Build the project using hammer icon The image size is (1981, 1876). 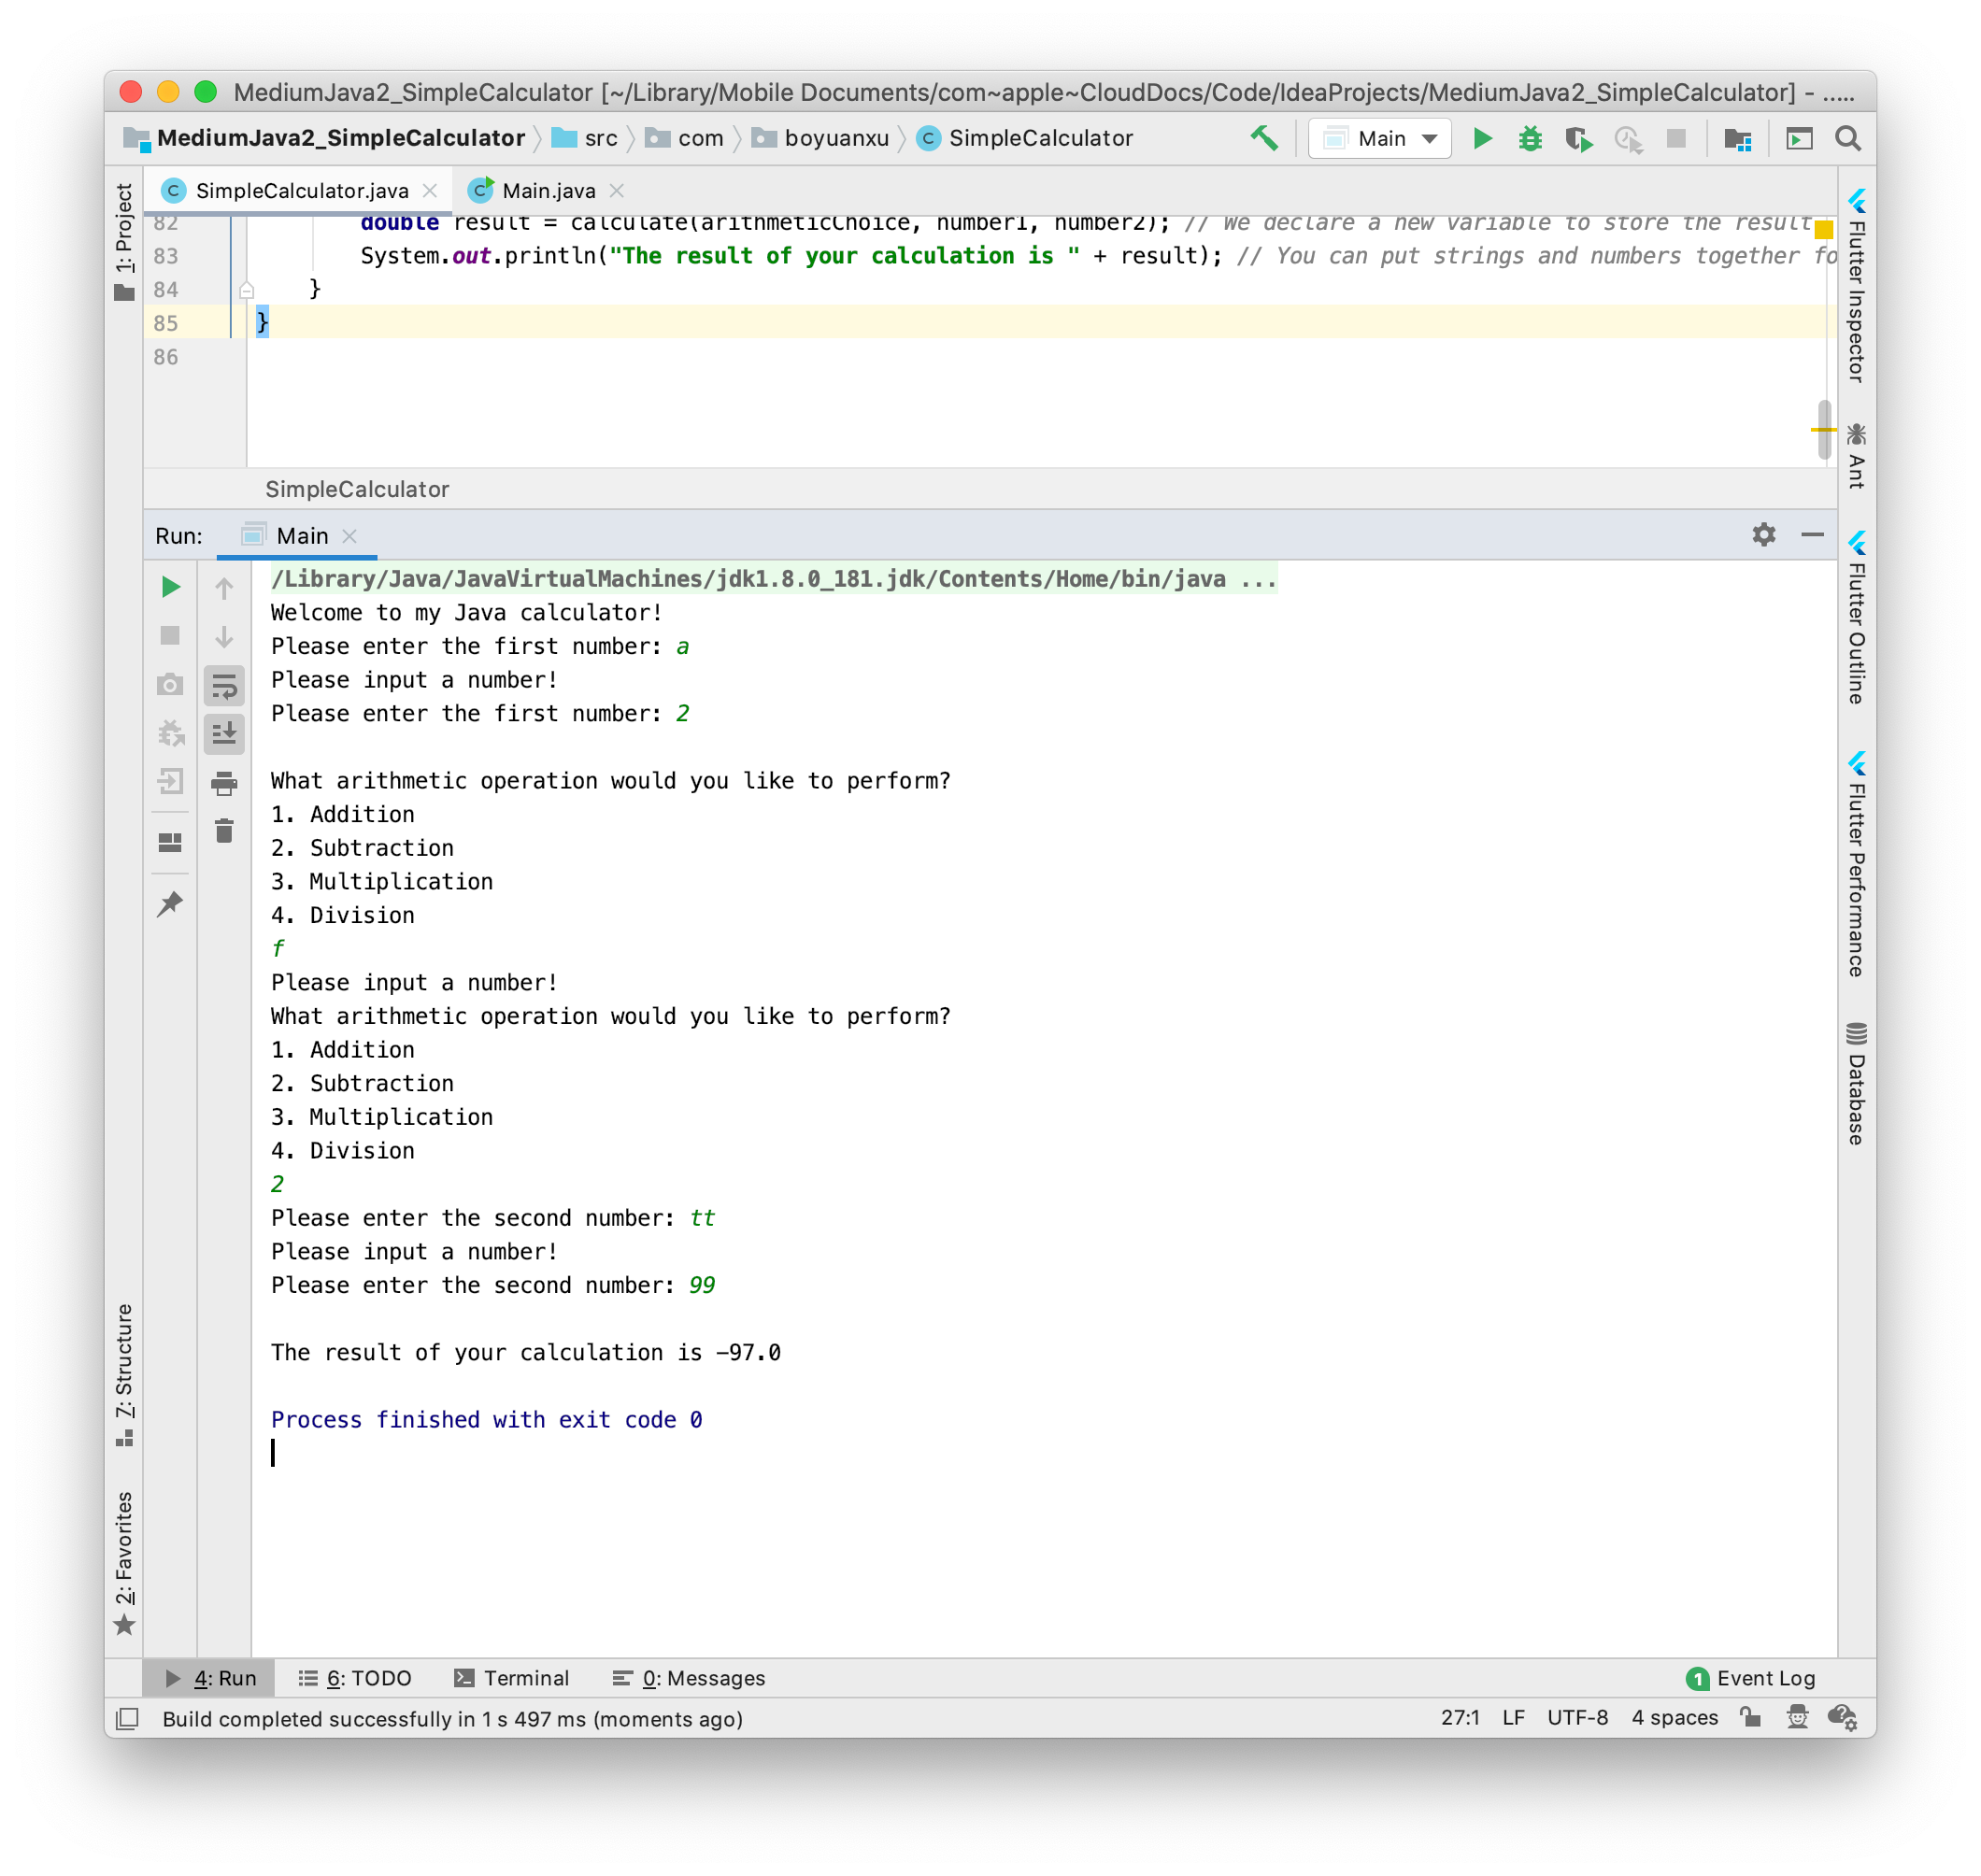point(1265,138)
